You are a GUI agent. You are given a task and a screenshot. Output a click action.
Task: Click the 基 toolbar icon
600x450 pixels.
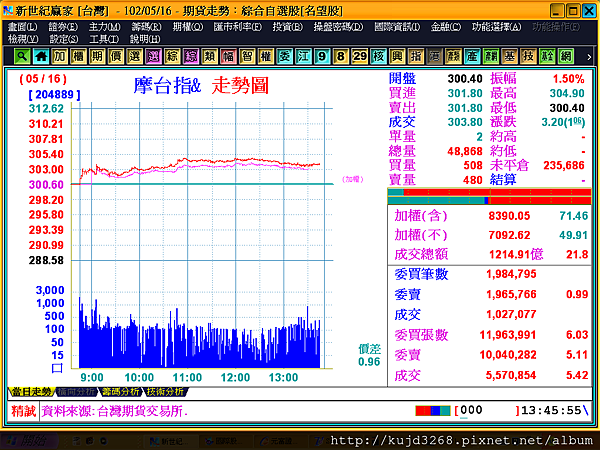(510, 57)
